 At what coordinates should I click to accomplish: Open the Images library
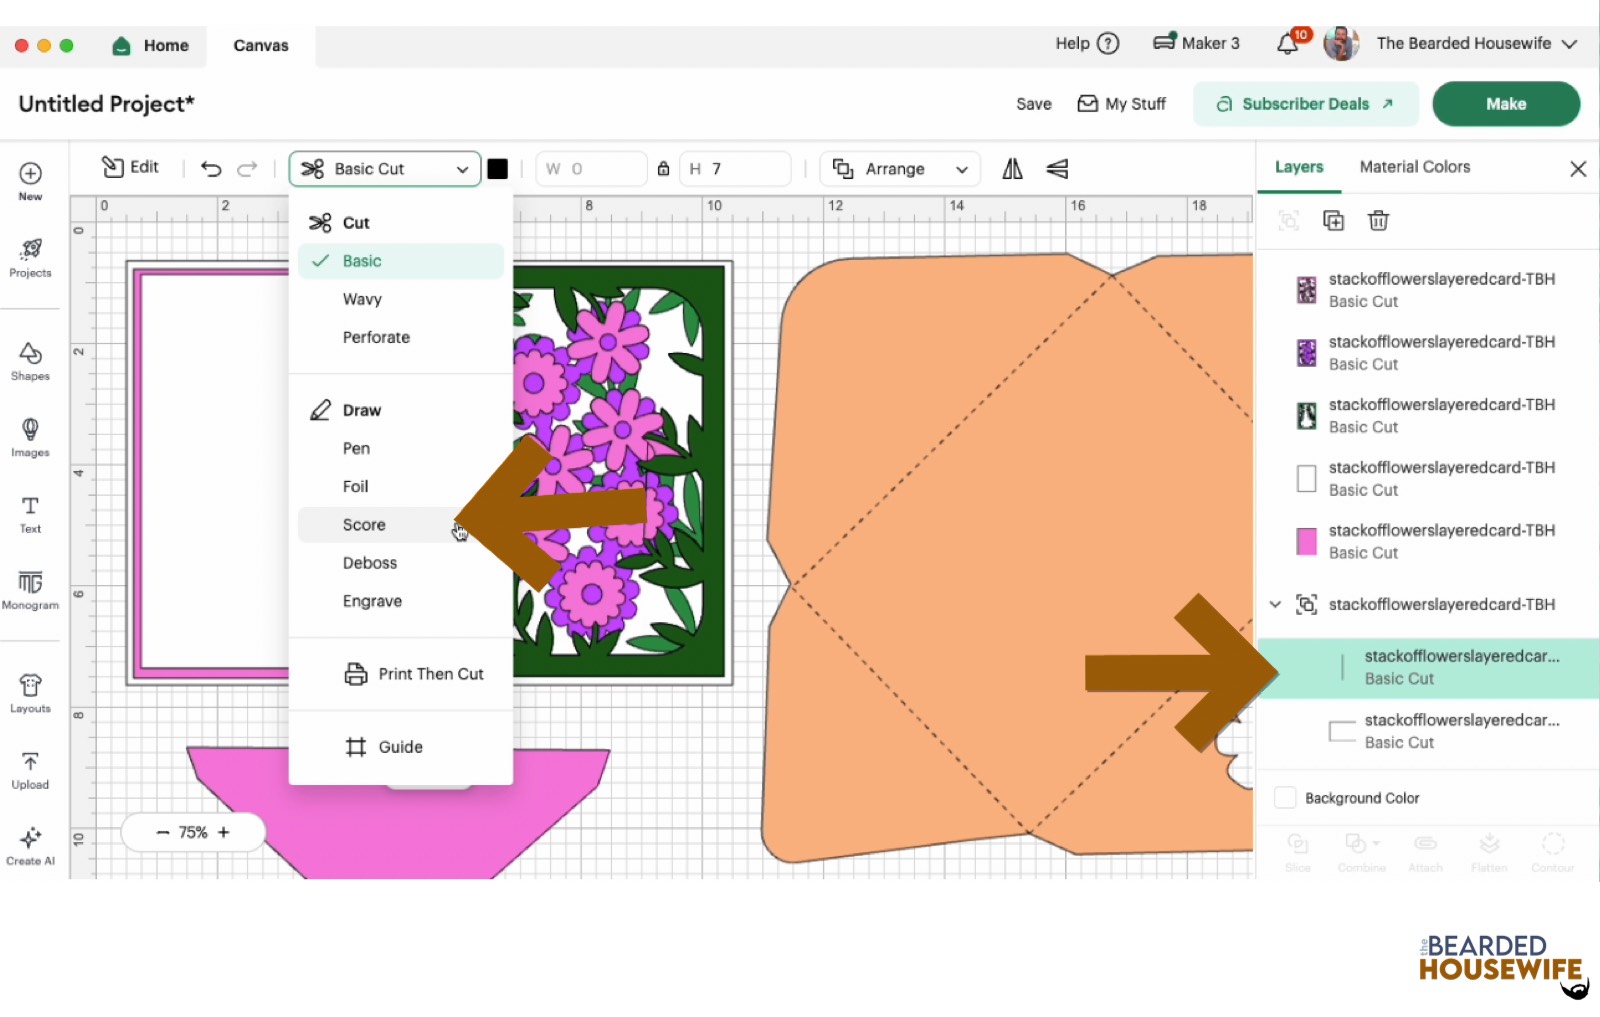(x=30, y=438)
